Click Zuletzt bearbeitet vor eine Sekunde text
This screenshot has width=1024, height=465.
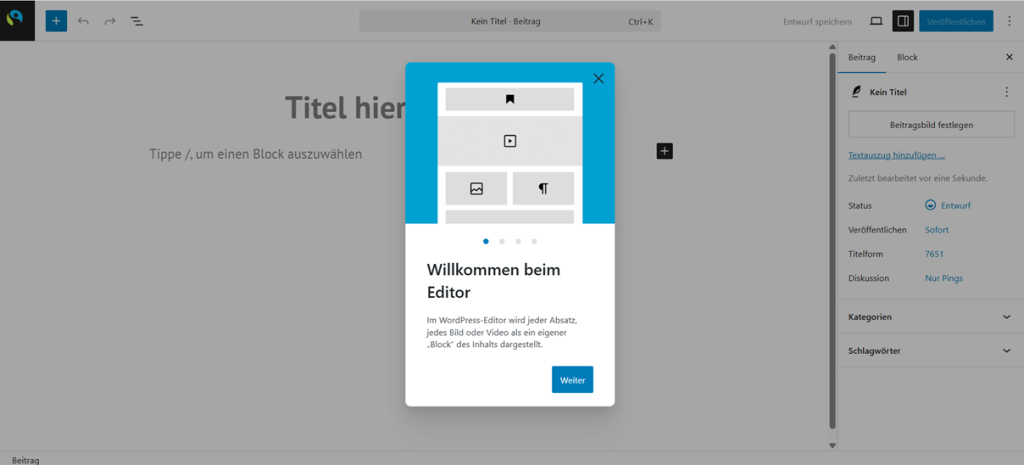click(918, 178)
